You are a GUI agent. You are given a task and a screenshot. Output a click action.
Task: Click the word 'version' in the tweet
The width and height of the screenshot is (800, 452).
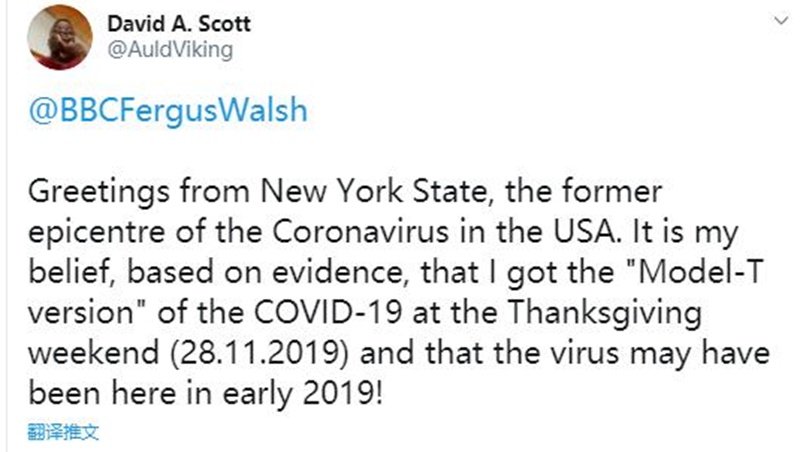(x=81, y=313)
